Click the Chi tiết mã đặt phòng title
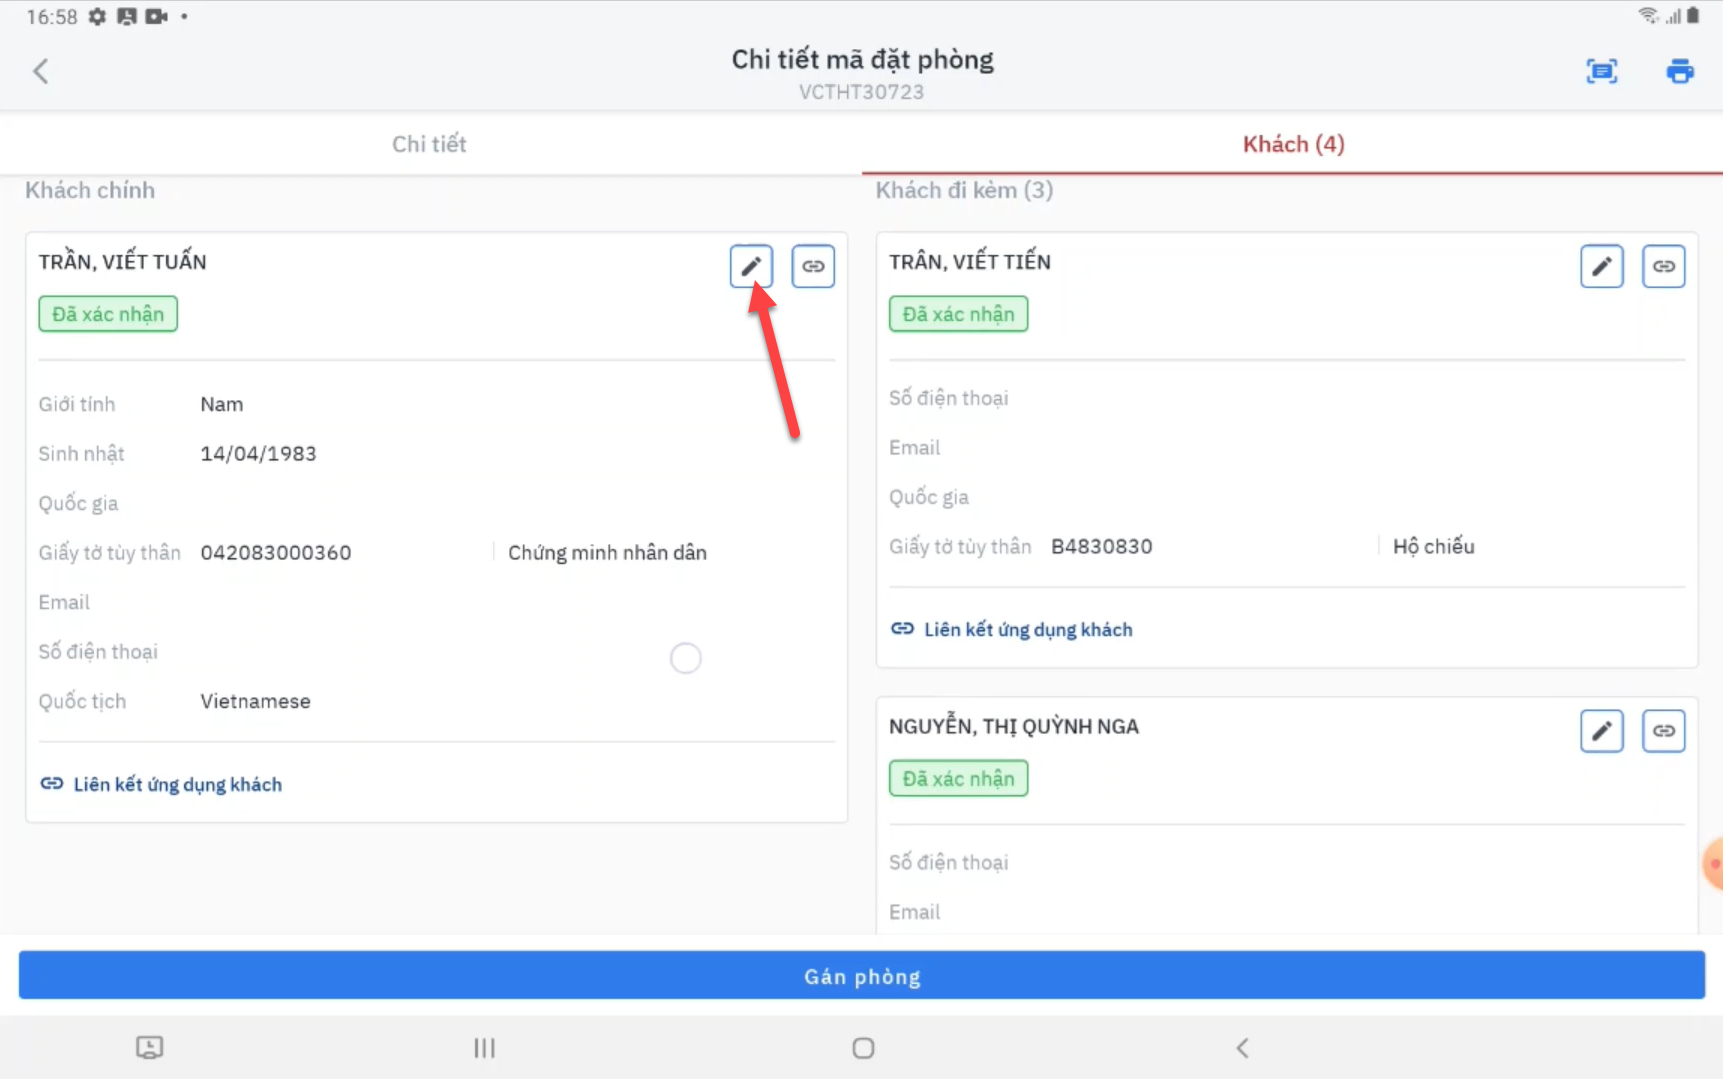Screen dimensions: 1723x1079 [x=862, y=59]
